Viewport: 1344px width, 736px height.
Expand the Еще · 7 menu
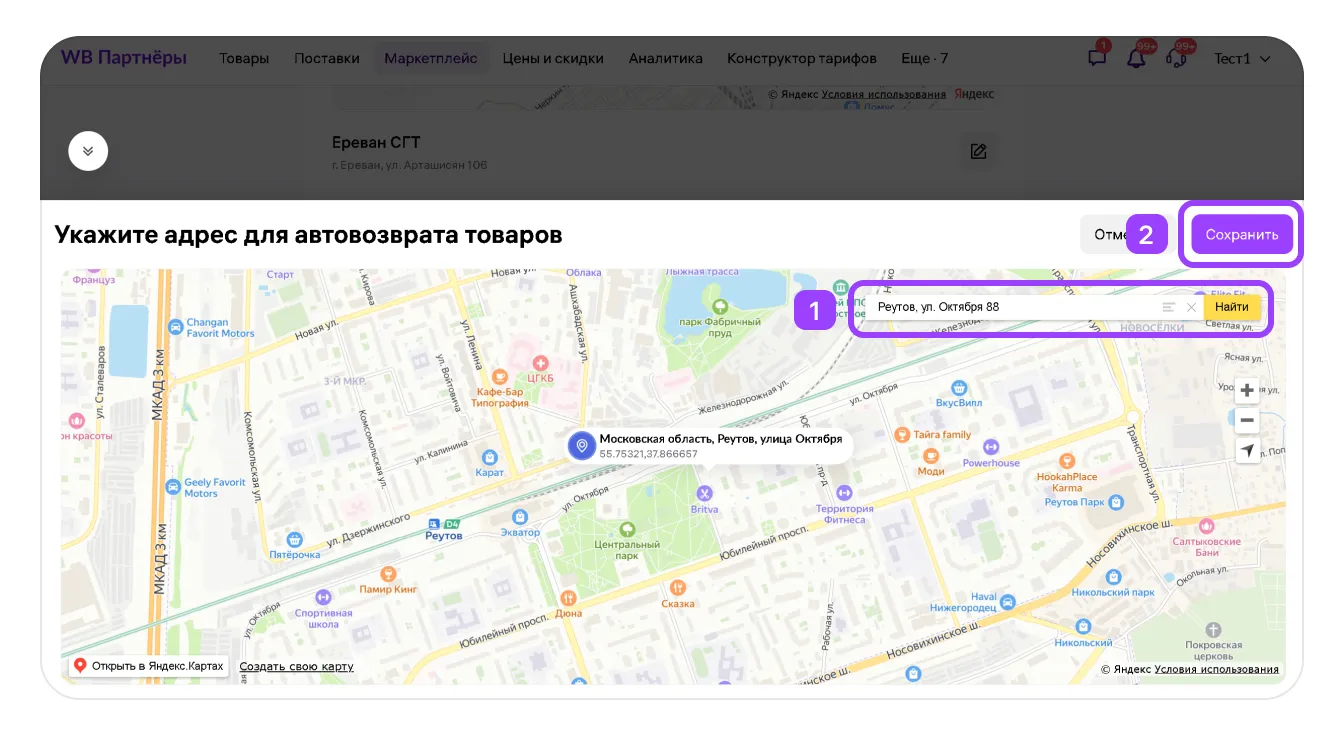click(x=924, y=58)
